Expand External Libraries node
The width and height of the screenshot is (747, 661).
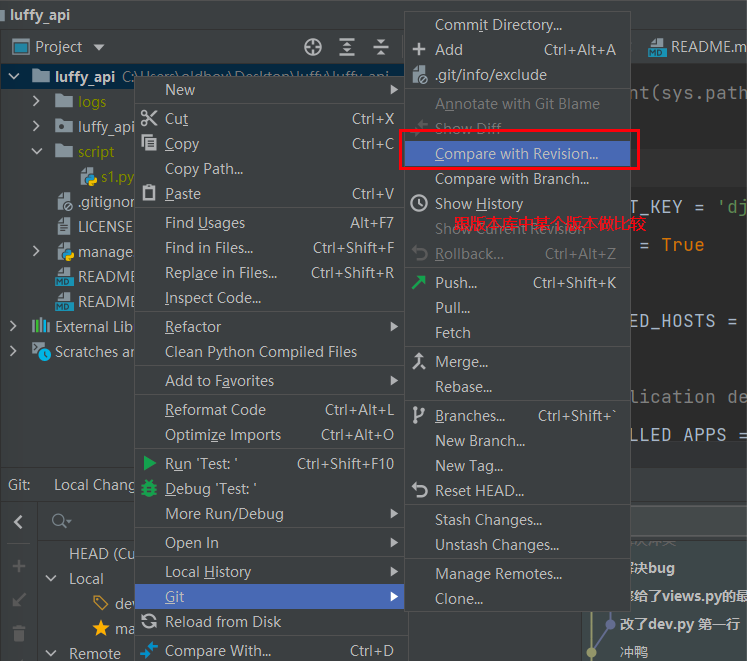13,326
